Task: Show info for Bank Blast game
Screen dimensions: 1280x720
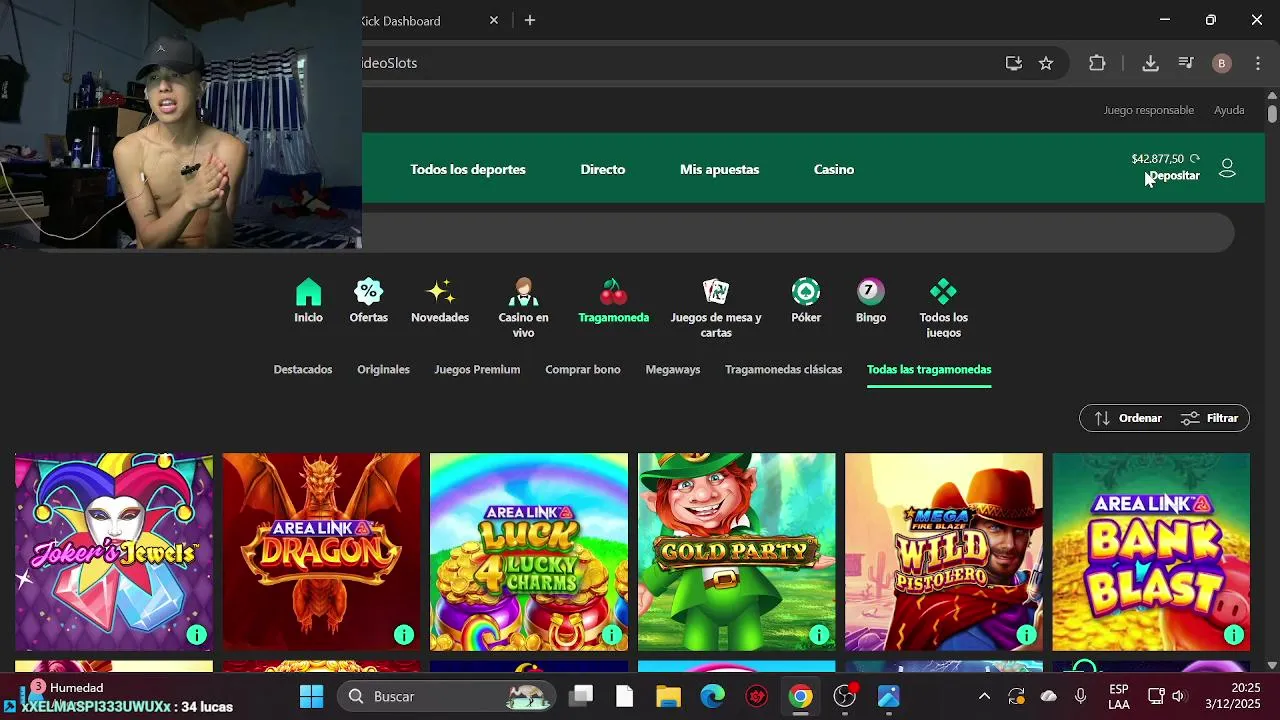Action: click(1234, 634)
